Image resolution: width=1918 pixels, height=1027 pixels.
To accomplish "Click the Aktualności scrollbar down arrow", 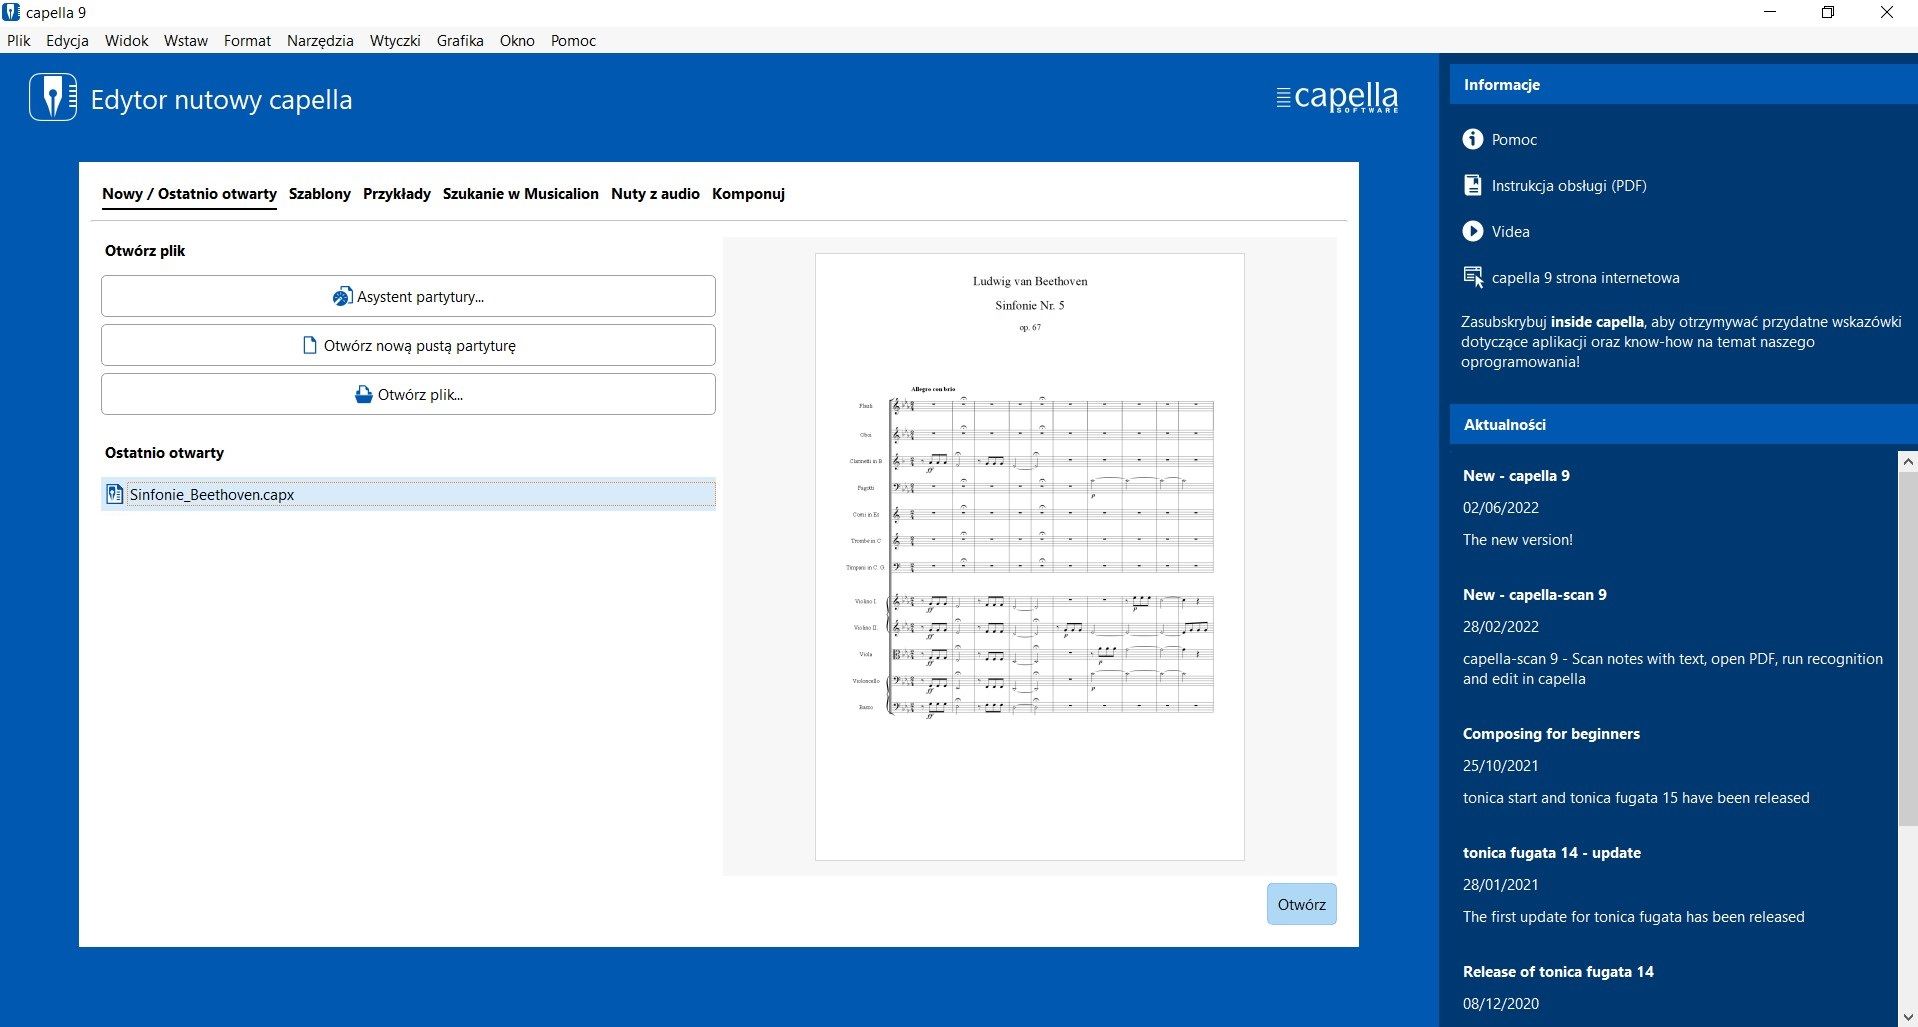I will (x=1908, y=1016).
